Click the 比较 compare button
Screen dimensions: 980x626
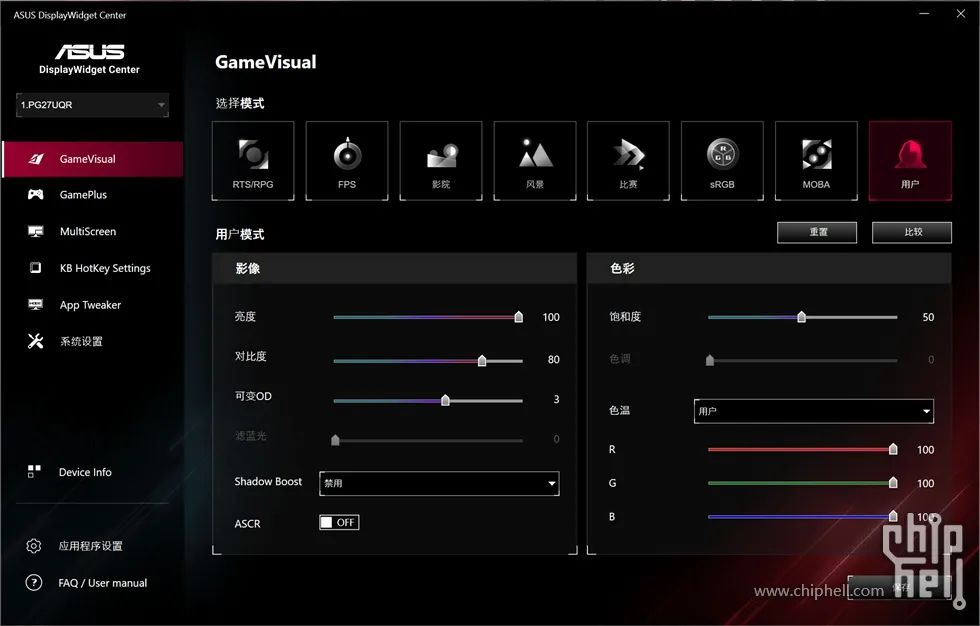912,232
